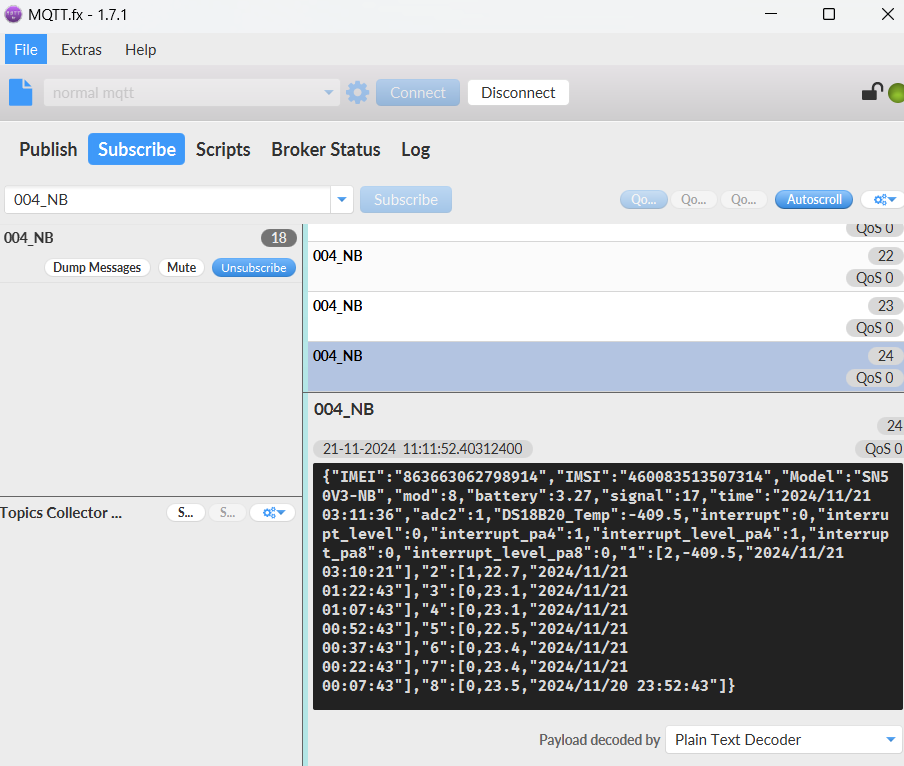Click inside the JSON payload text area
The height and width of the screenshot is (766, 904).
608,587
